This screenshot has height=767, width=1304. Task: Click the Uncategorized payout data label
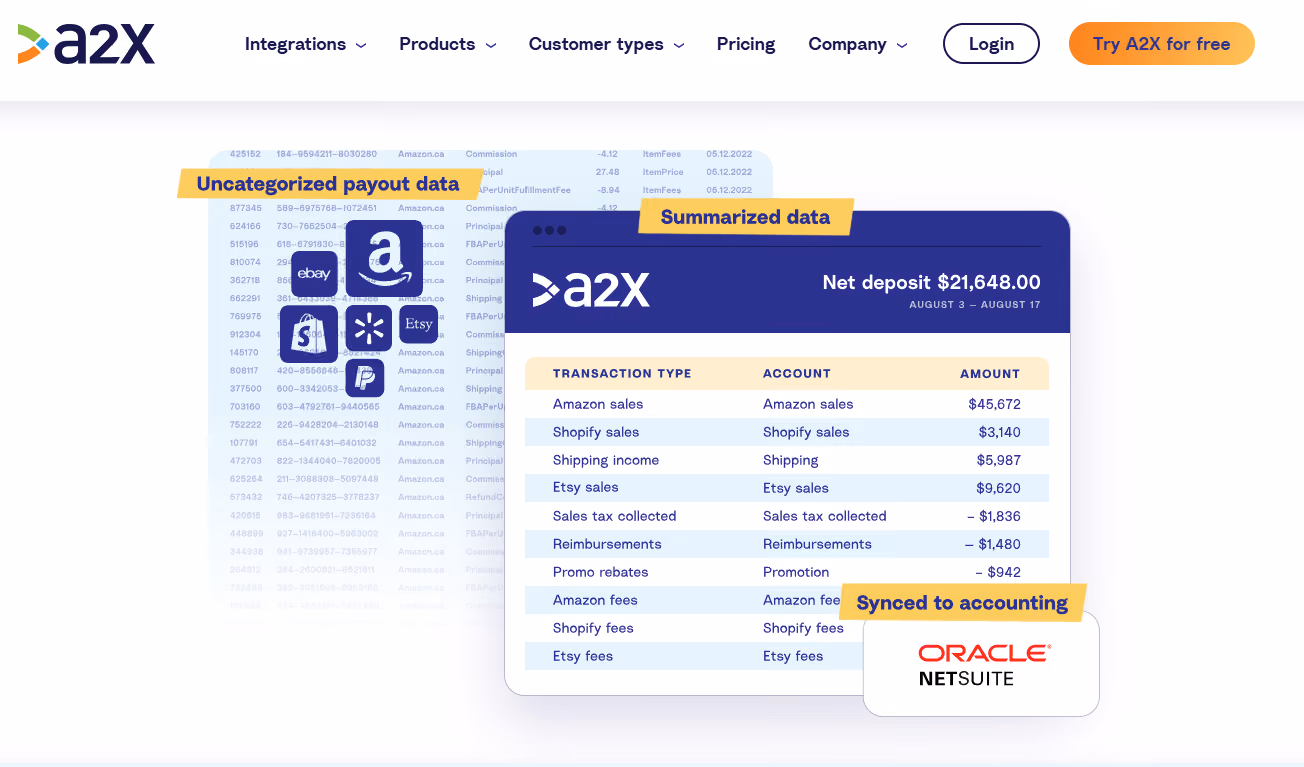(328, 184)
